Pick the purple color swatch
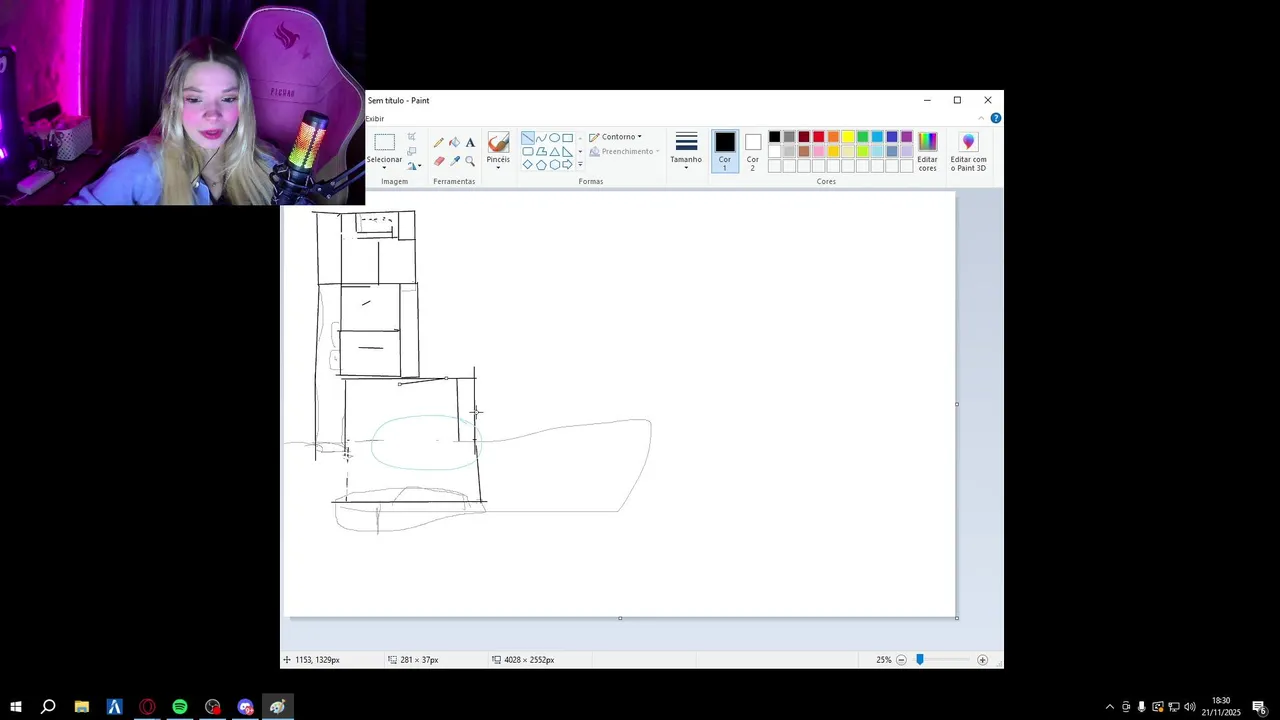Viewport: 1280px width, 720px height. point(906,137)
